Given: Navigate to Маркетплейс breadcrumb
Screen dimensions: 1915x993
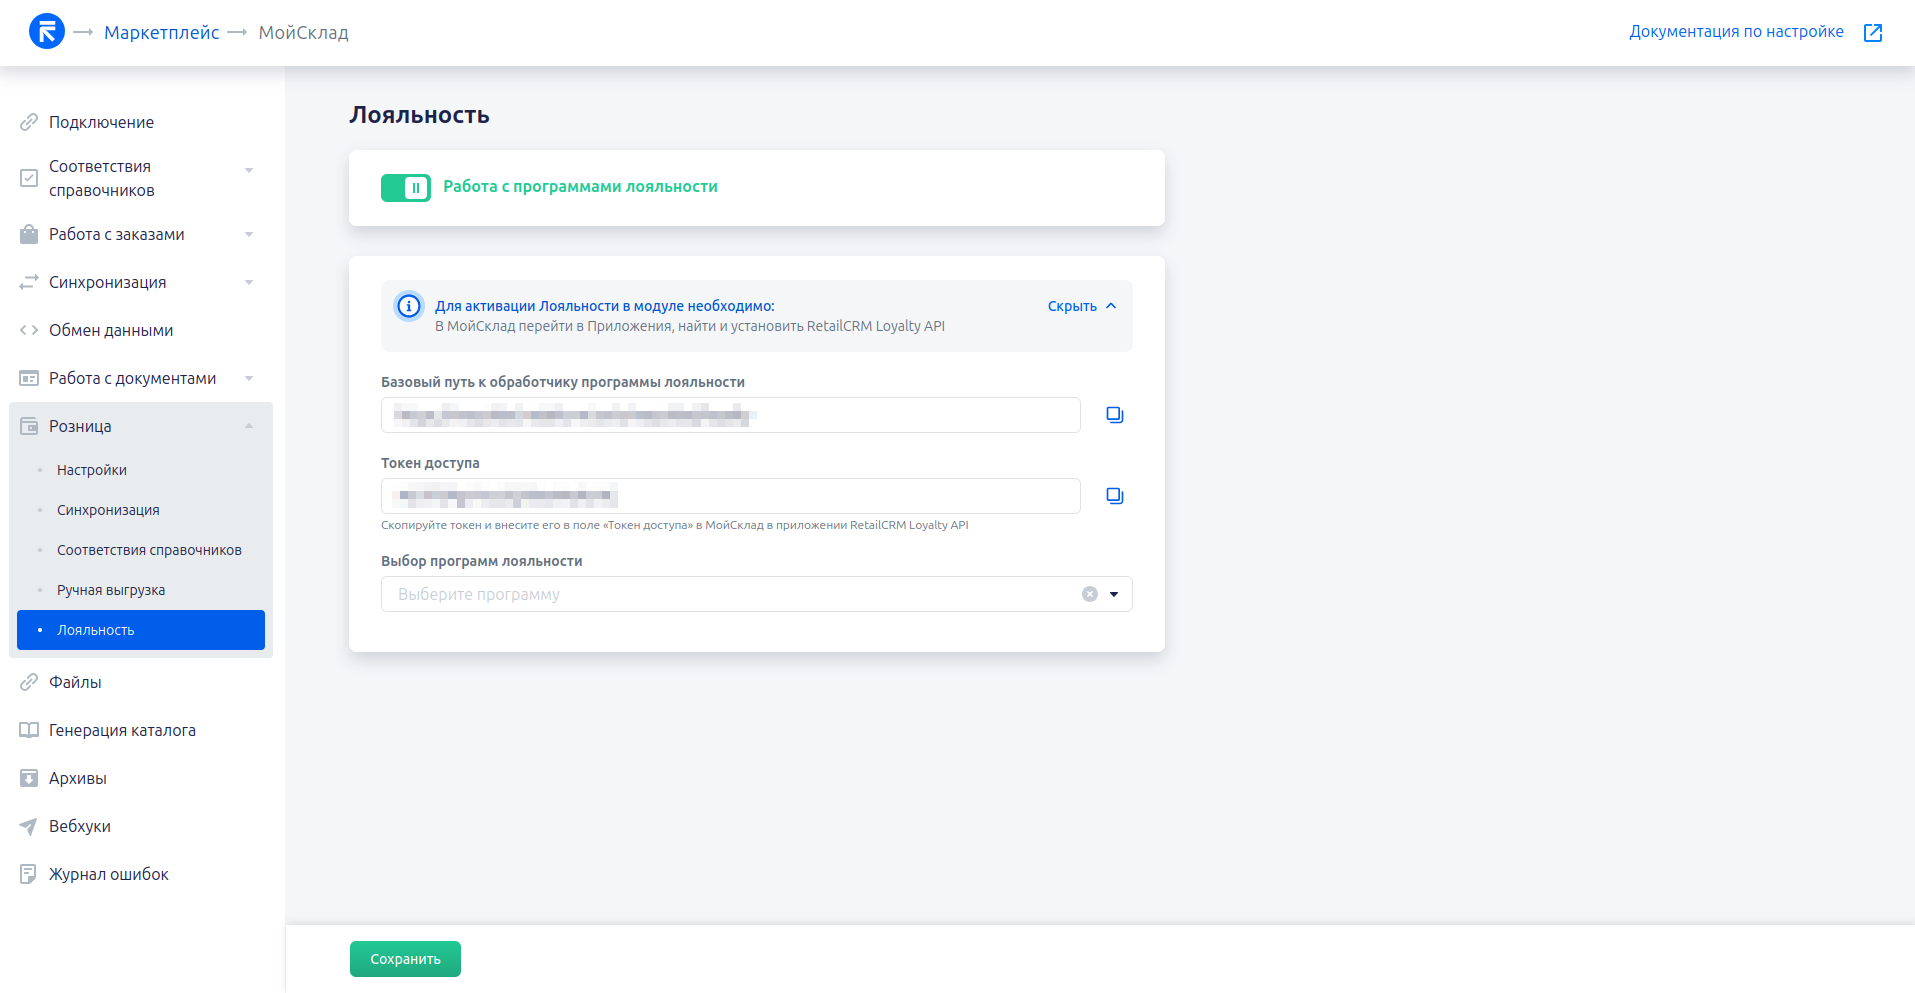Looking at the screenshot, I should click(161, 33).
